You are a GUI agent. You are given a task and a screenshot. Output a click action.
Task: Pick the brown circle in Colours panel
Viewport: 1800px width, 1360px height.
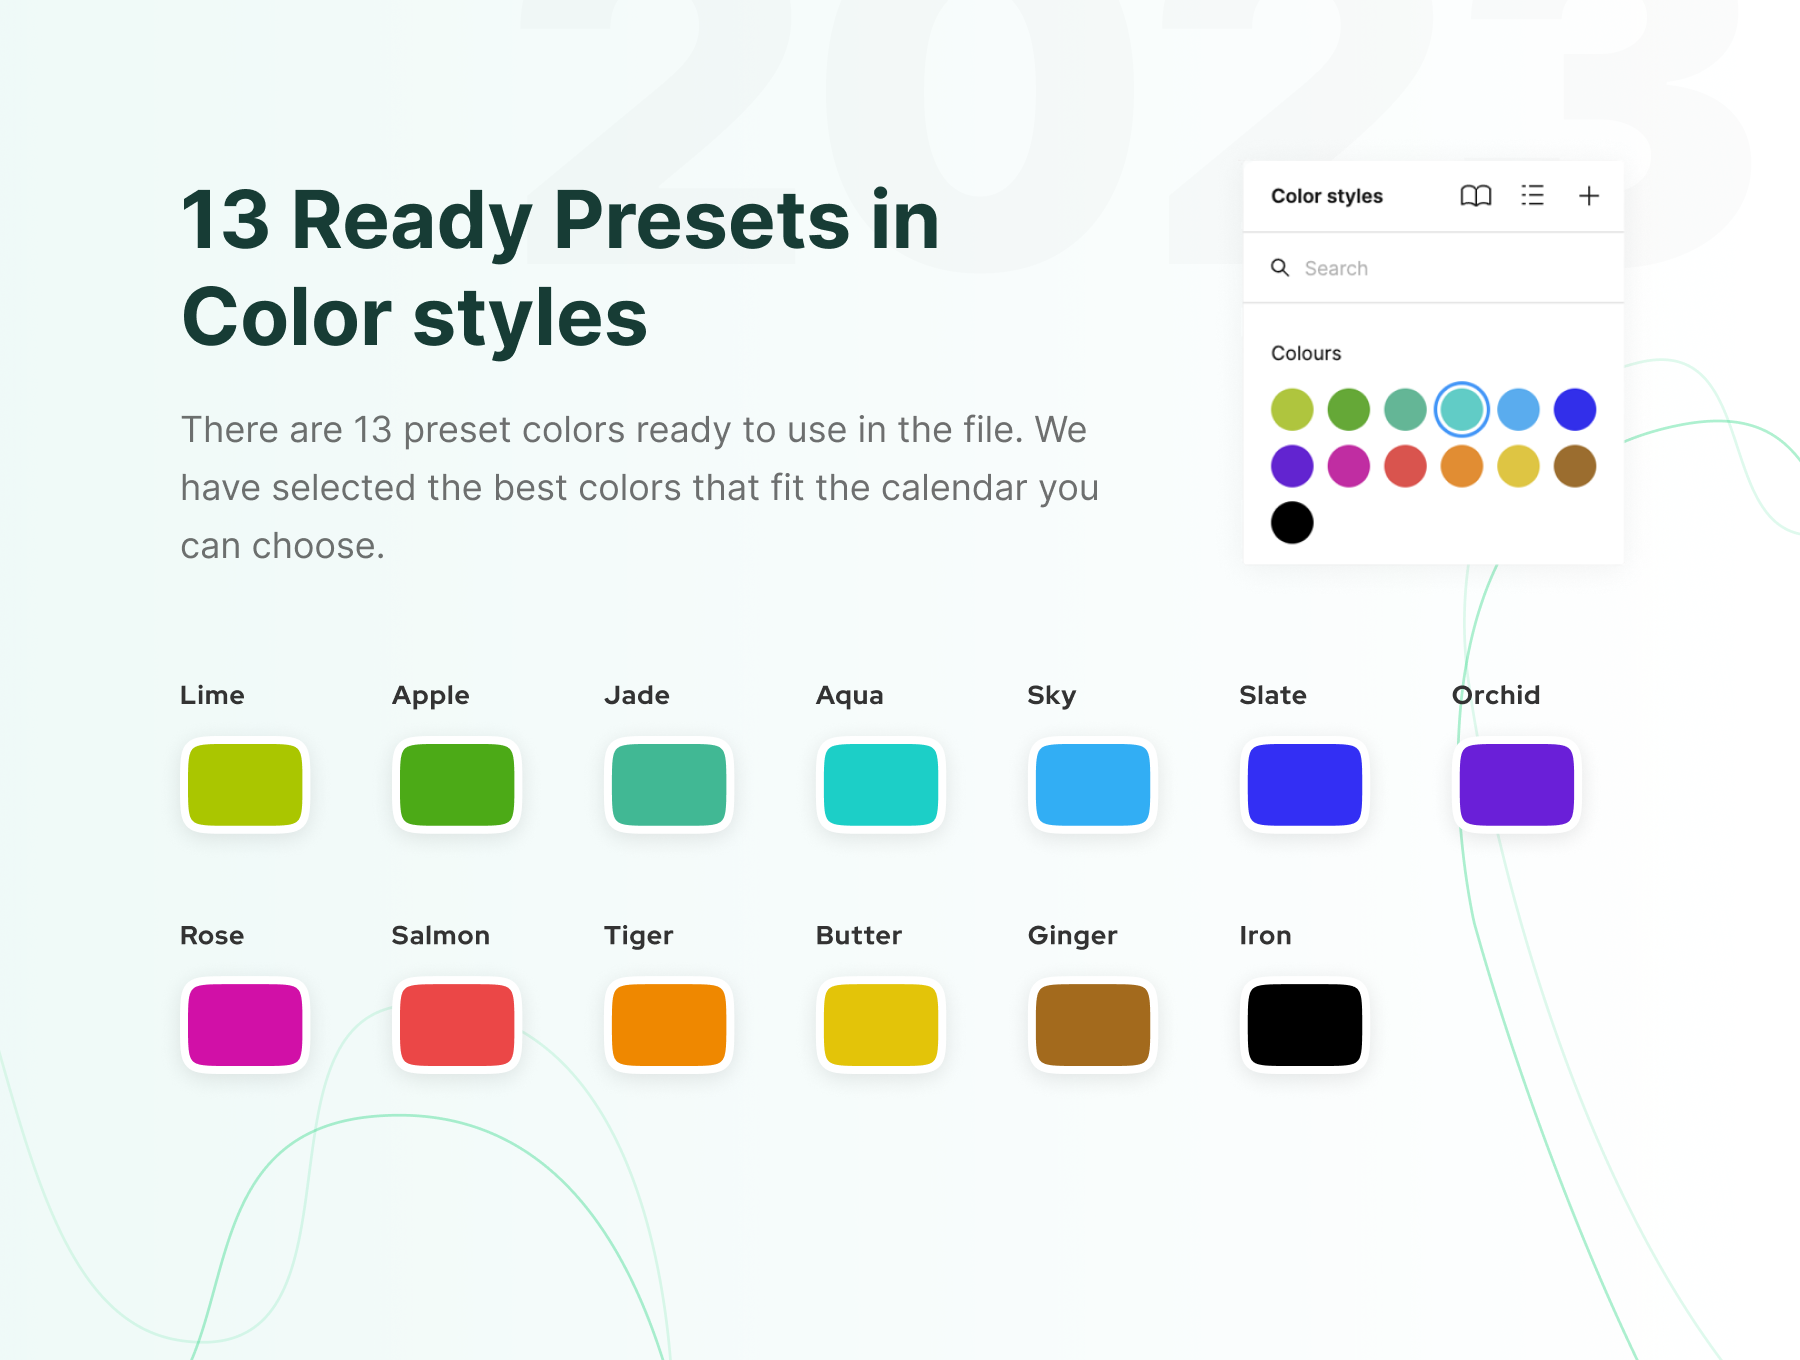pyautogui.click(x=1575, y=466)
